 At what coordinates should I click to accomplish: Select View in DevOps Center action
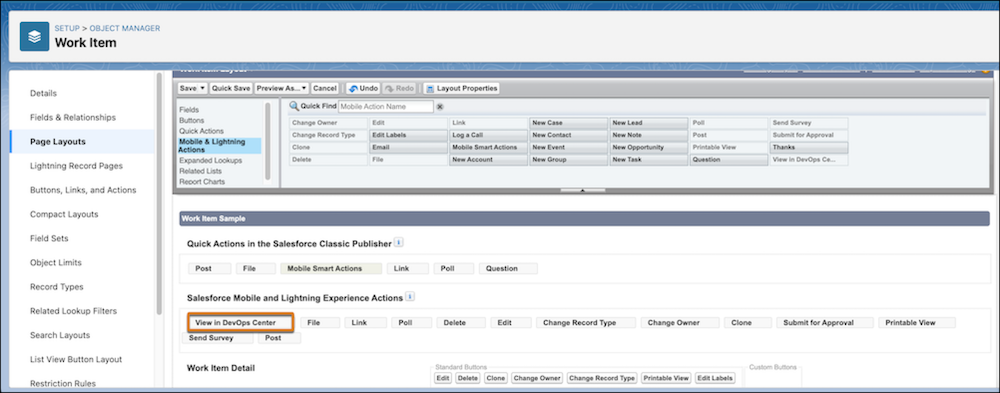pos(241,323)
